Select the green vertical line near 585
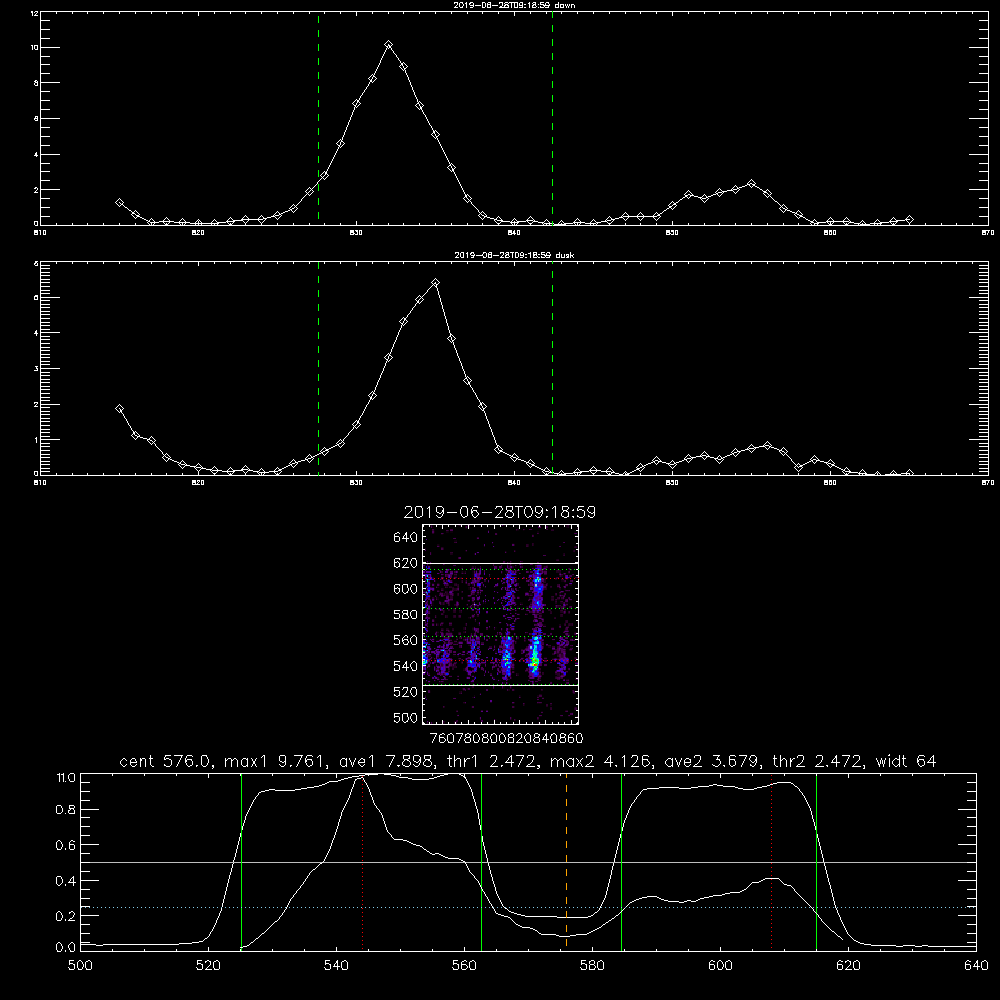 click(621, 862)
